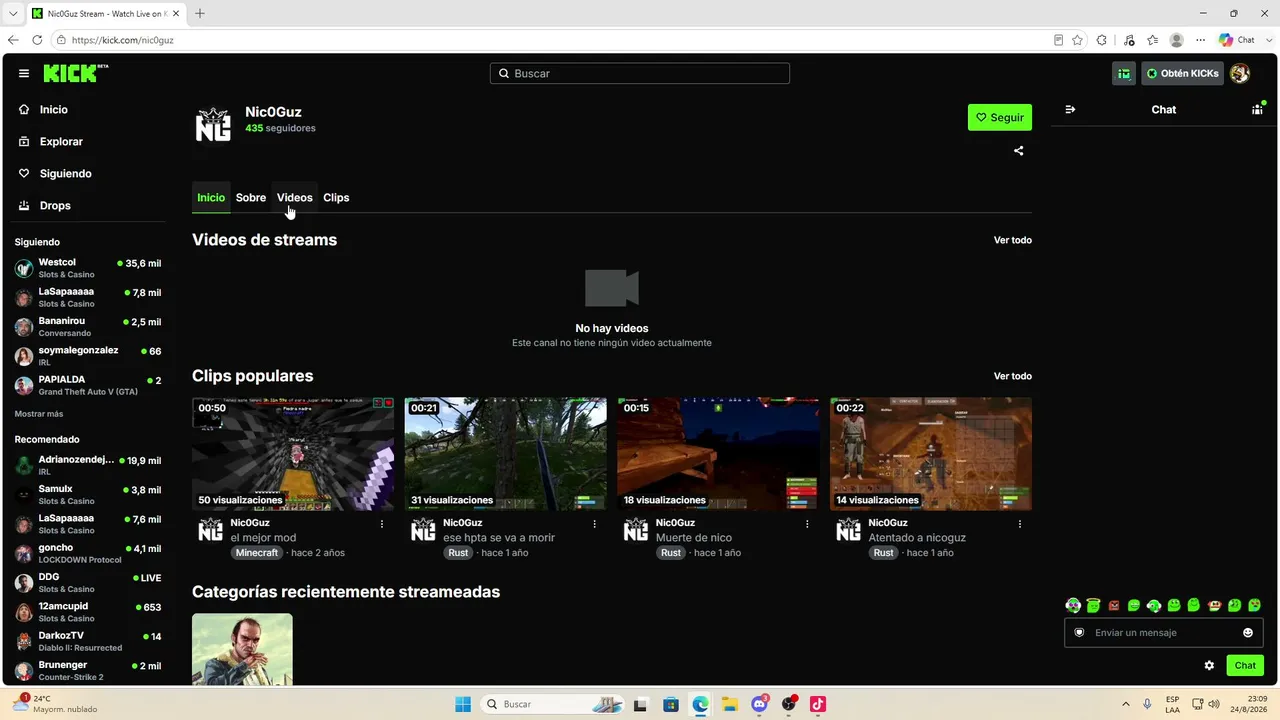Open options for clip 'ese hpta se va a morir'
This screenshot has height=720, width=1280.
point(595,523)
